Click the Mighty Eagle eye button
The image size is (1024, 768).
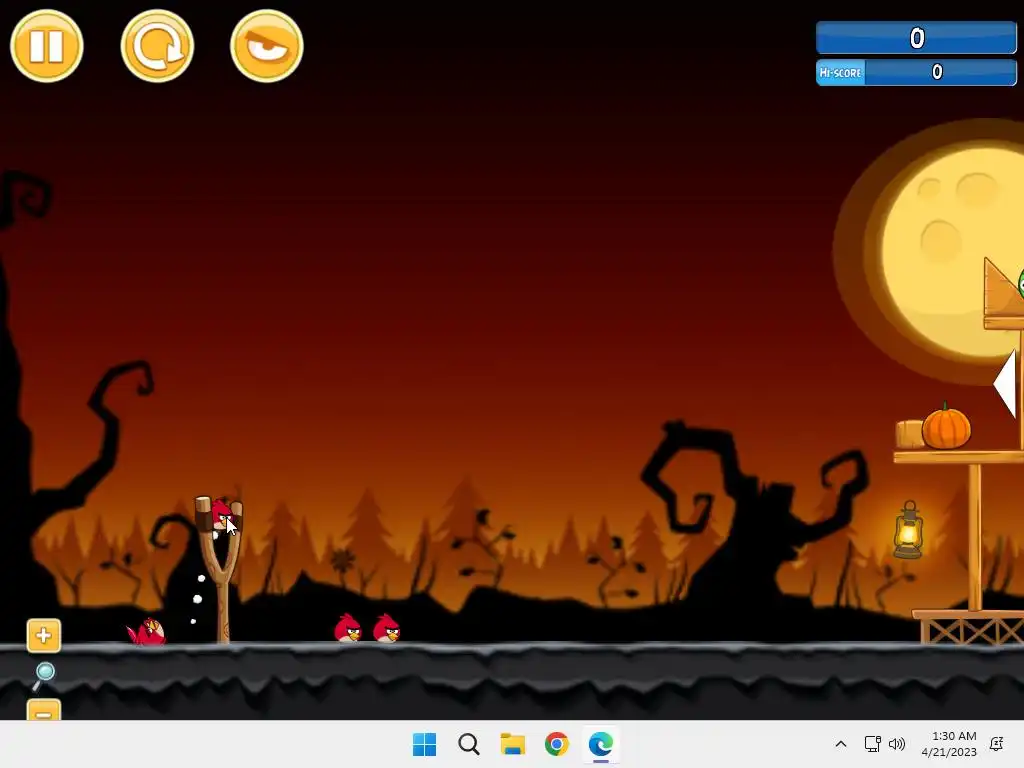click(266, 46)
